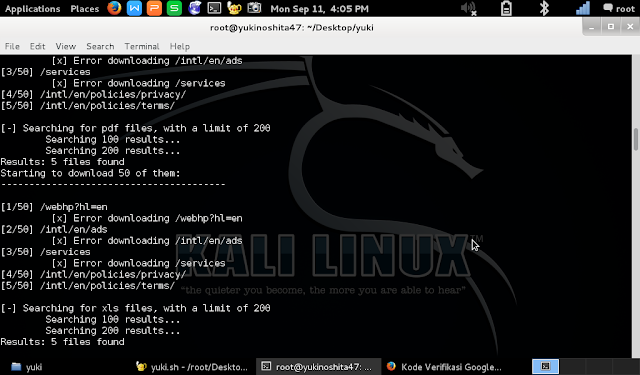Maximize the terminal window
Screen dimensions: 640x375
point(611,27)
